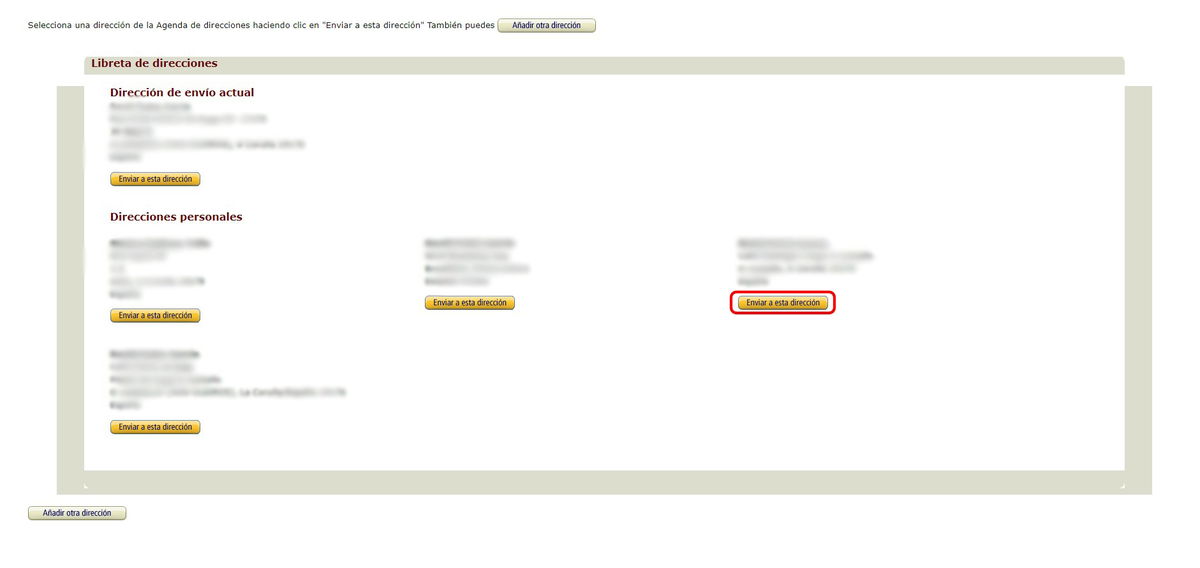Click the blurred first personal address on left
The height and width of the screenshot is (568, 1200).
click(x=160, y=268)
